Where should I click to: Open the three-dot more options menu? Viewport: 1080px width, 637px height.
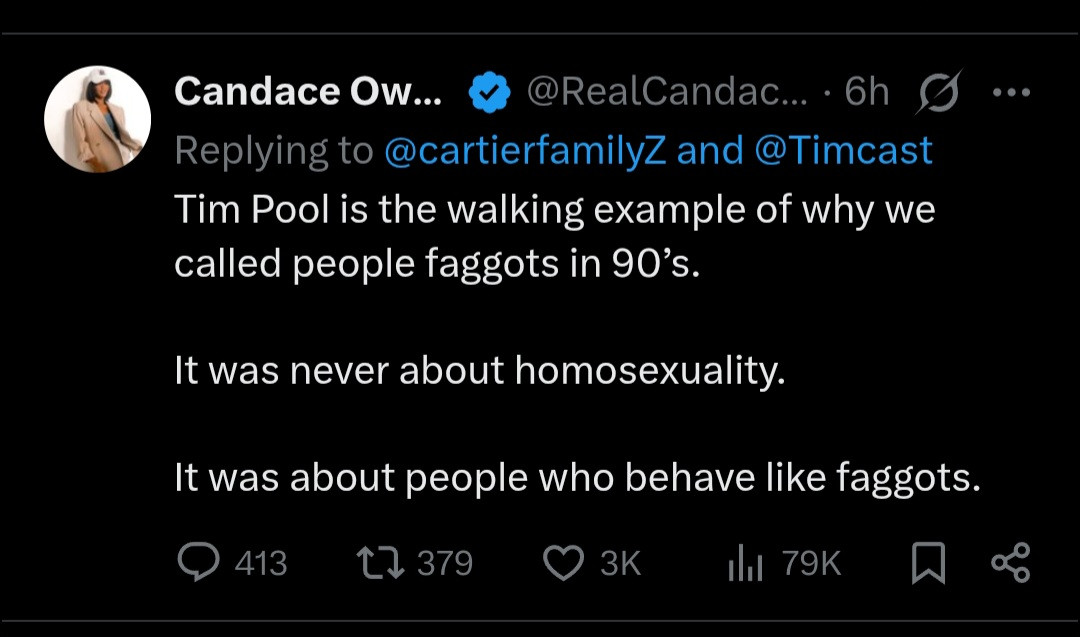(x=1010, y=91)
